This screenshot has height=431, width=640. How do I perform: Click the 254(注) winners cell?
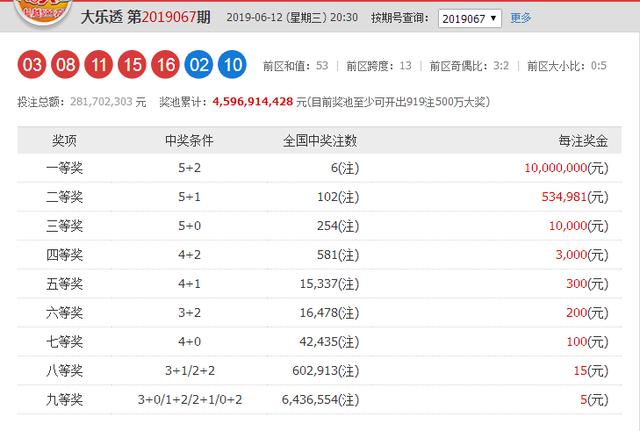pos(338,226)
